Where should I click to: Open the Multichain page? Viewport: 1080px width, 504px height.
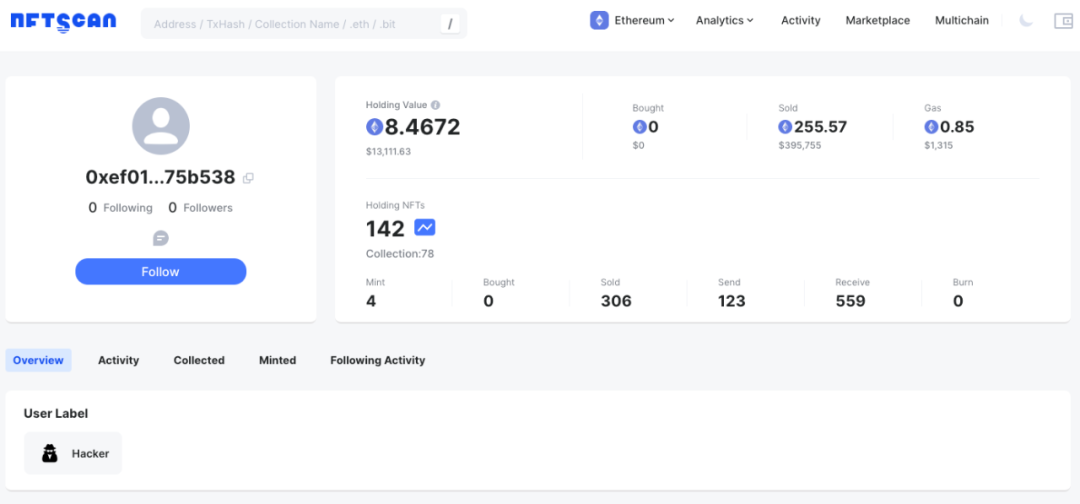coord(962,21)
